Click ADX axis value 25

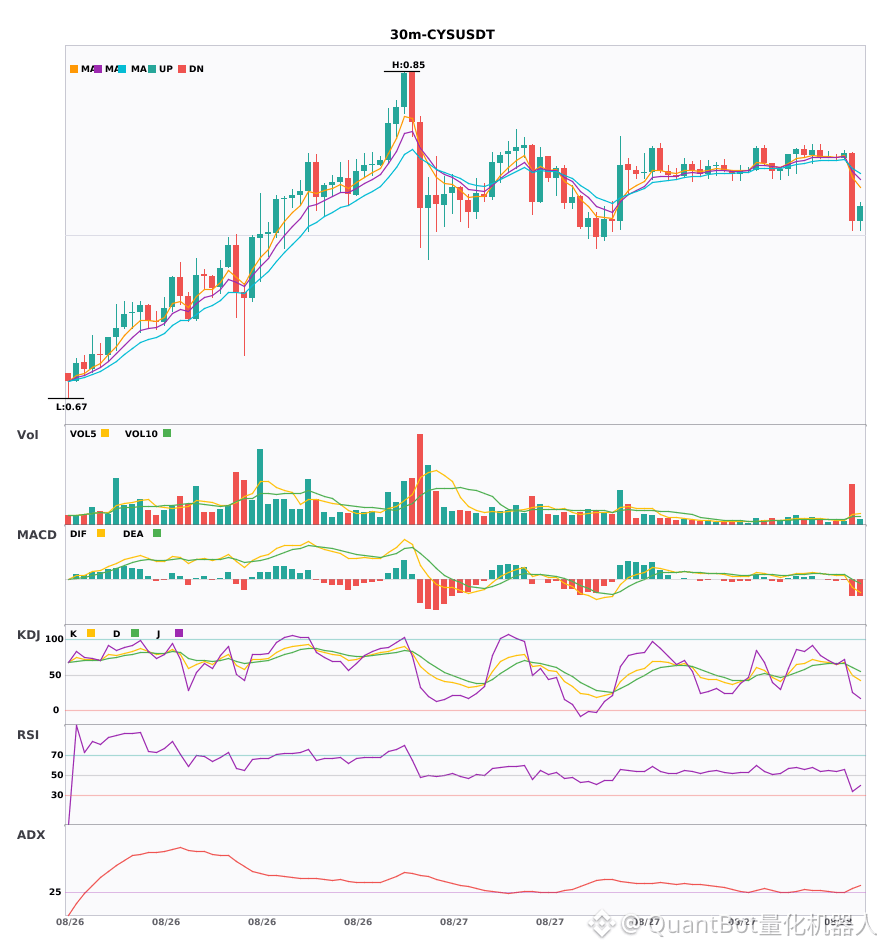[55, 892]
